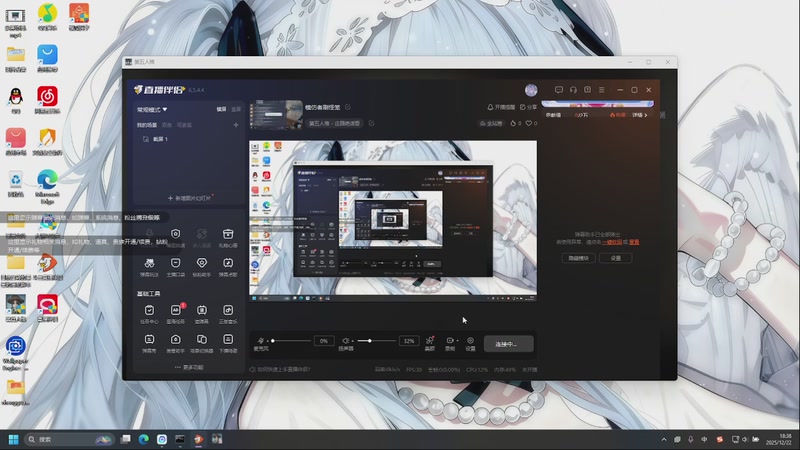
Task: Open customer service headset icon
Action: click(573, 90)
